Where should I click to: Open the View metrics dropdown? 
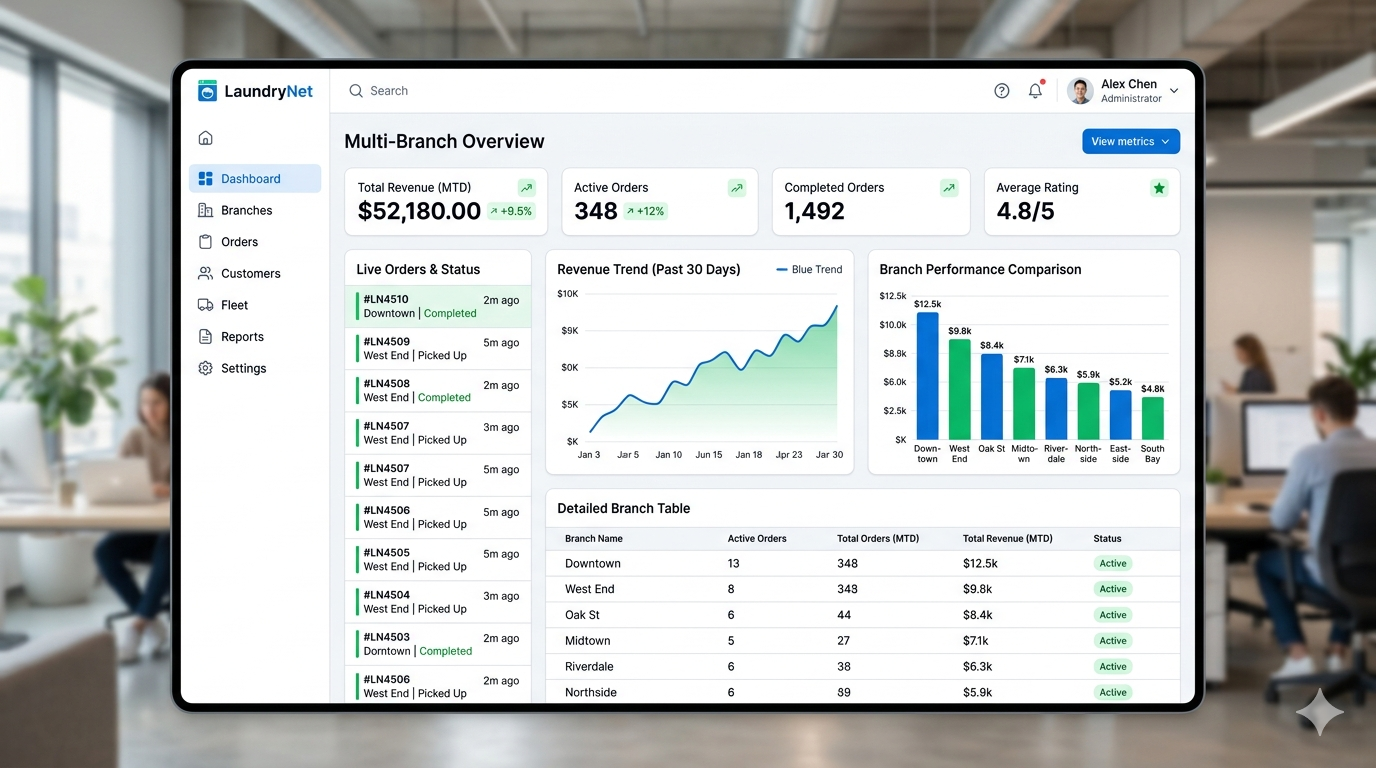tap(1130, 141)
